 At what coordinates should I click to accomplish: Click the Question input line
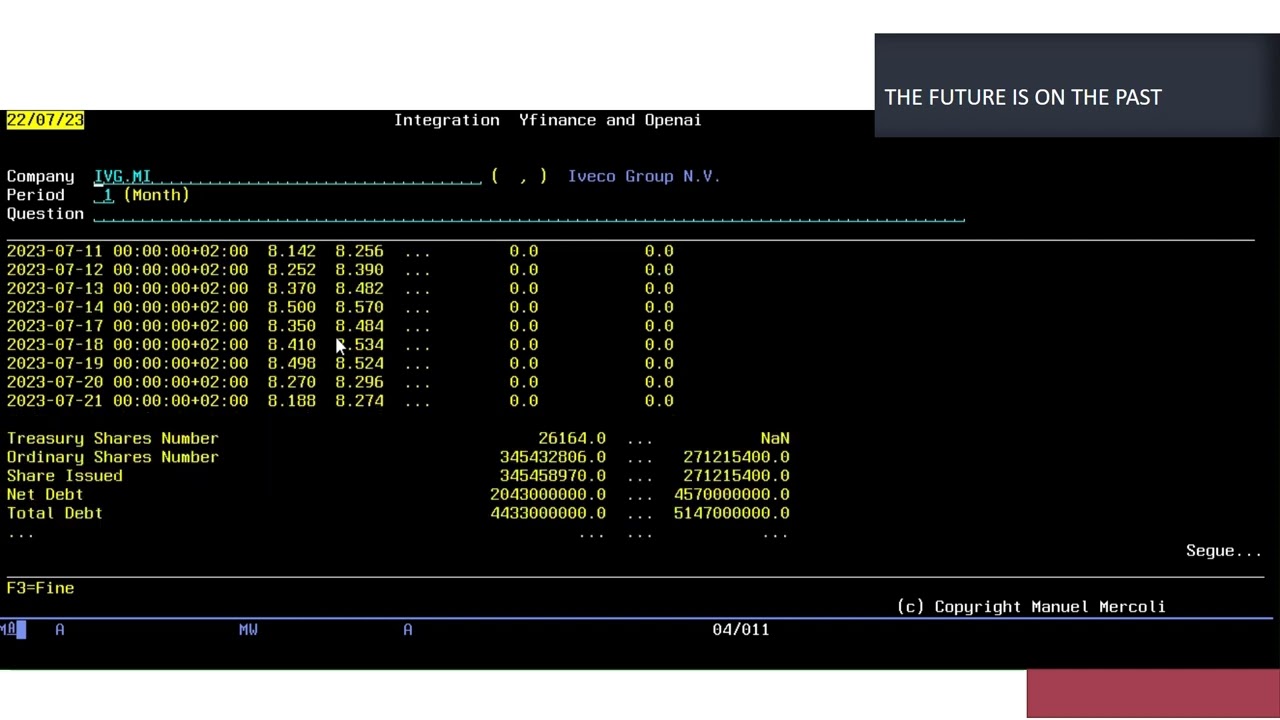click(x=529, y=214)
